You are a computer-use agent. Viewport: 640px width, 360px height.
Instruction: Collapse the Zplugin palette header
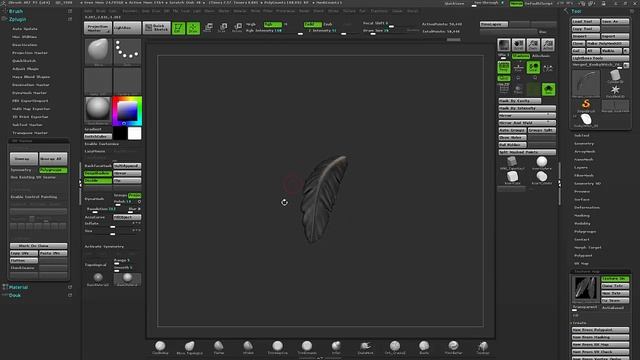18,19
